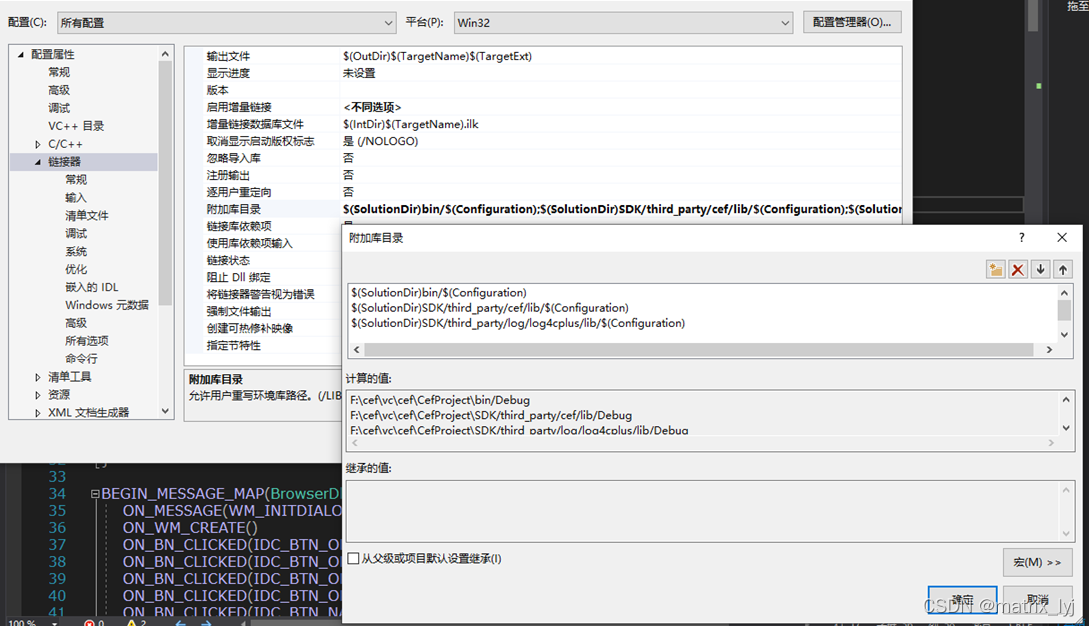Cancel with the 取消 button

(1037, 599)
